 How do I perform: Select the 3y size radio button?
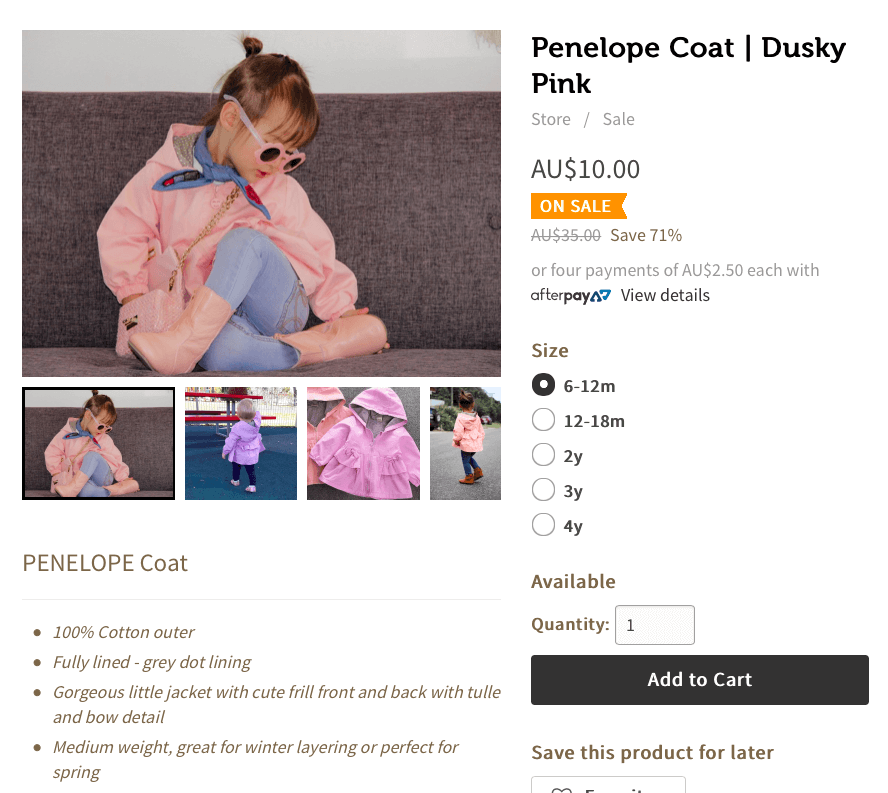(543, 490)
